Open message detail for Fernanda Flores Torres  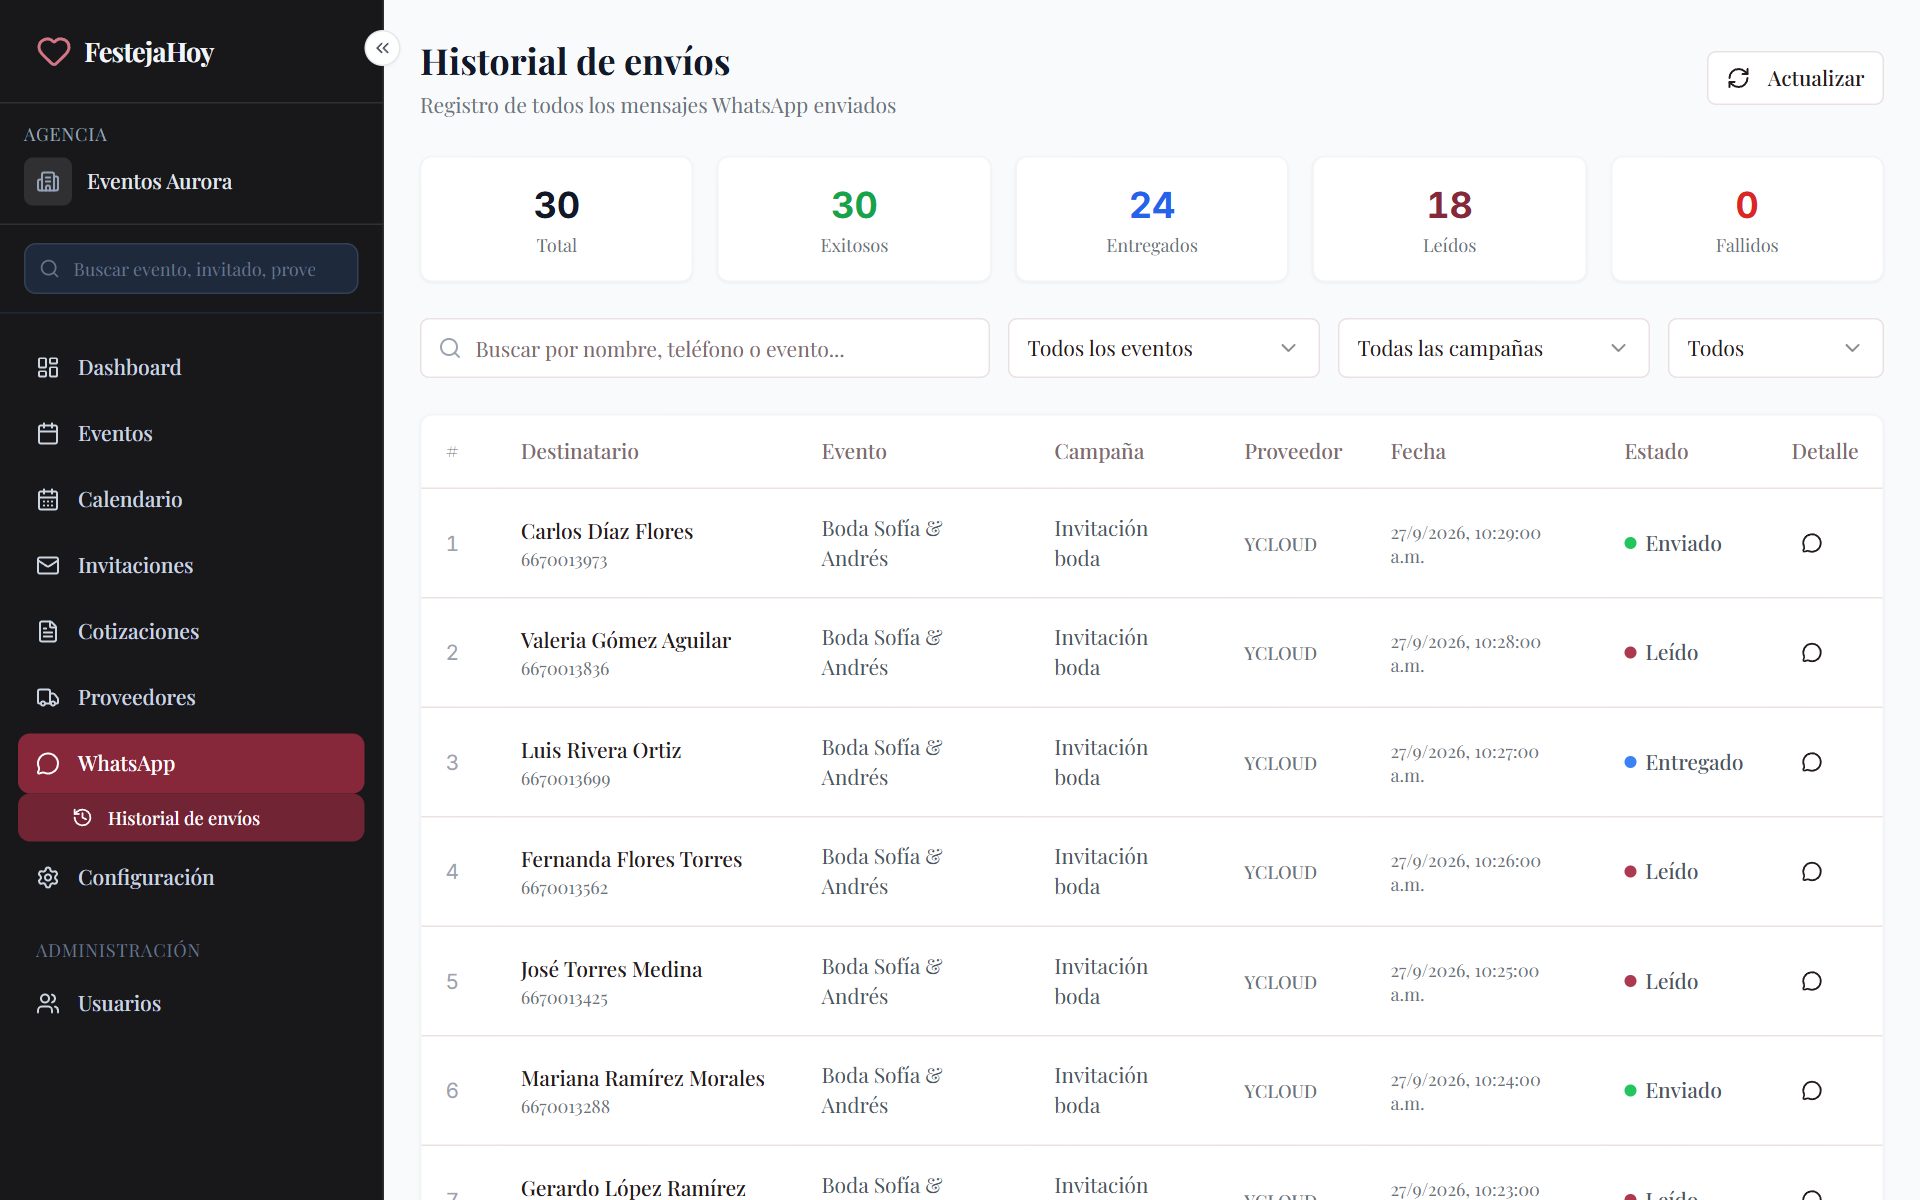(x=1811, y=872)
